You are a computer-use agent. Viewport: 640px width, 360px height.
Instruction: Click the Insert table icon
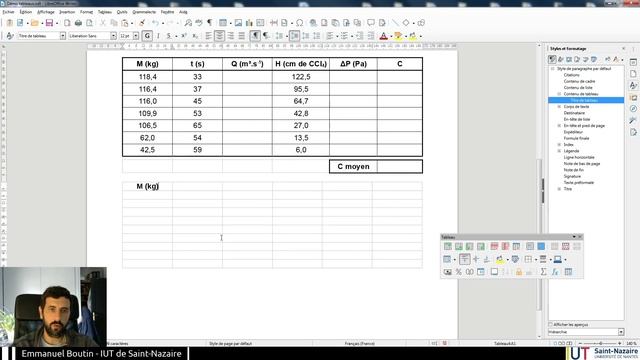(x=222, y=23)
